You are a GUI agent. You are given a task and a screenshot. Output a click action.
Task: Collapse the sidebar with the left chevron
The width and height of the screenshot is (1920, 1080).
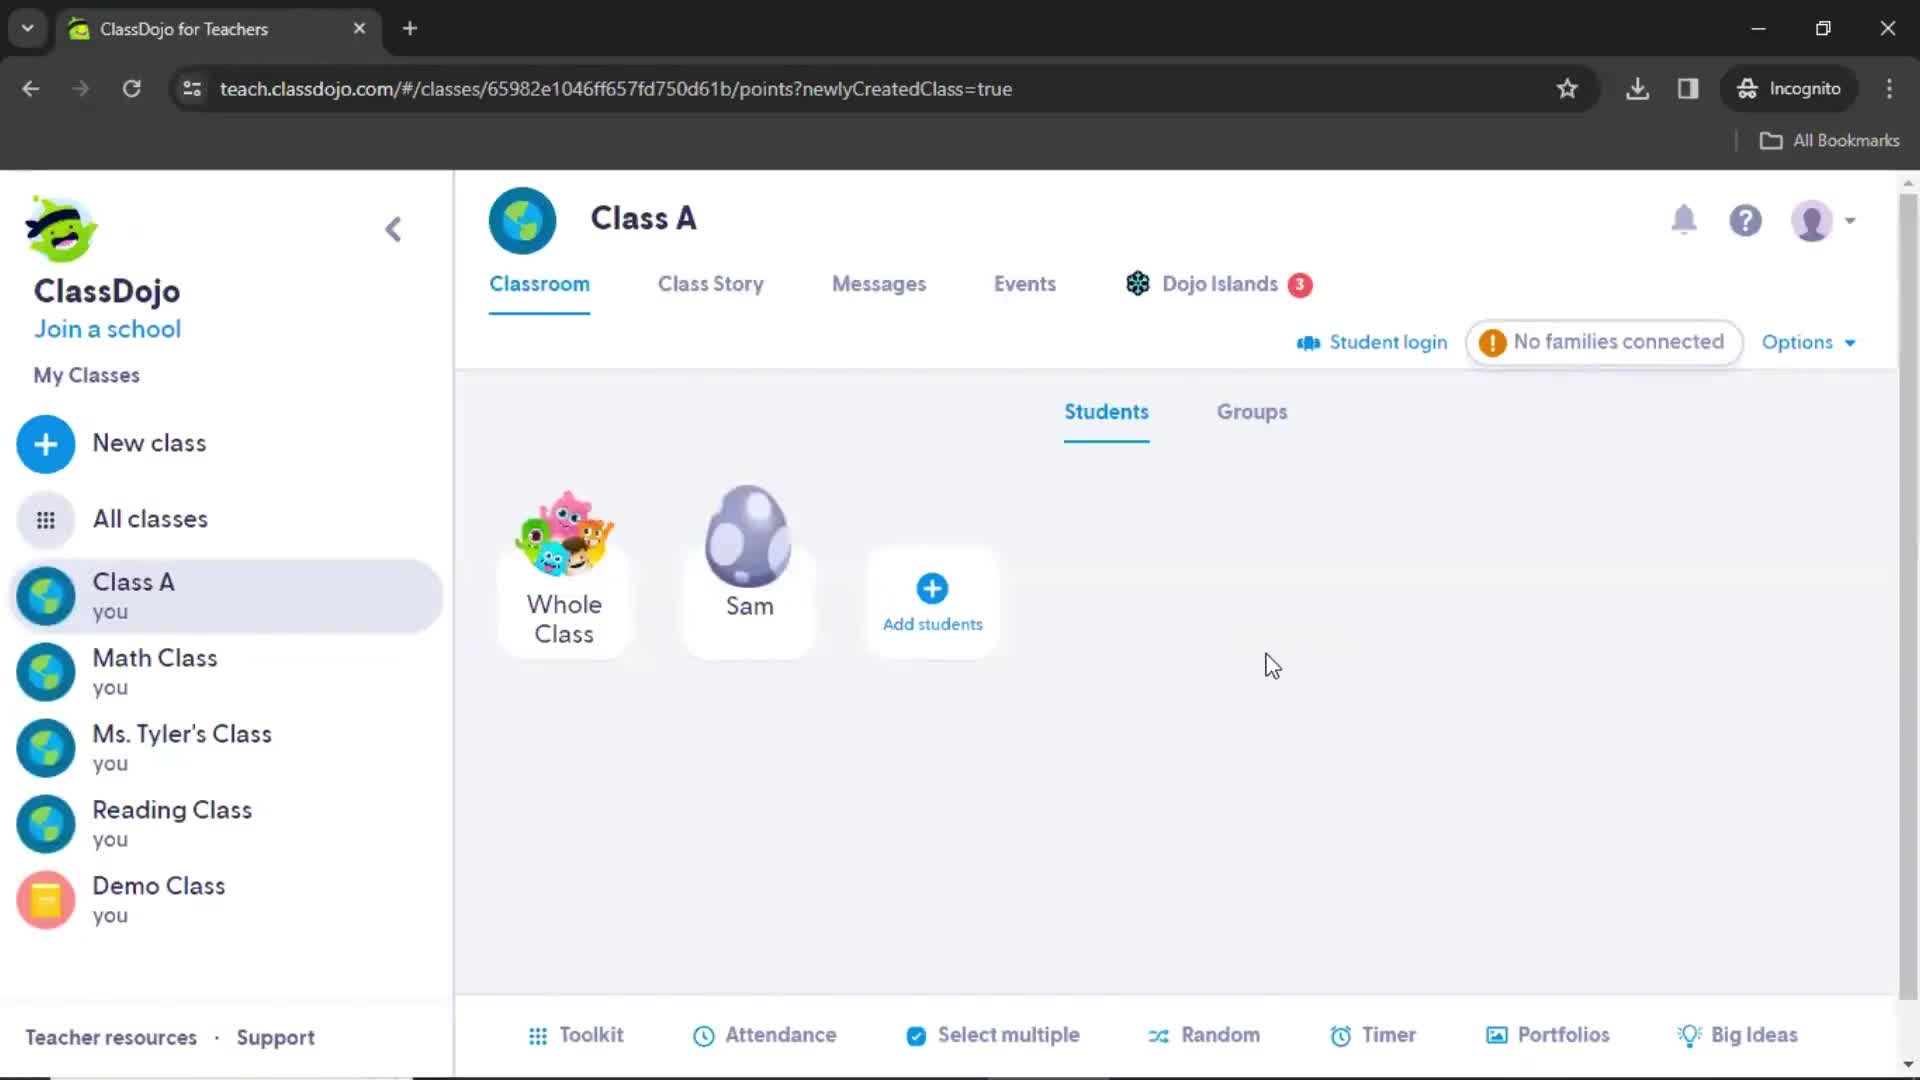click(393, 230)
